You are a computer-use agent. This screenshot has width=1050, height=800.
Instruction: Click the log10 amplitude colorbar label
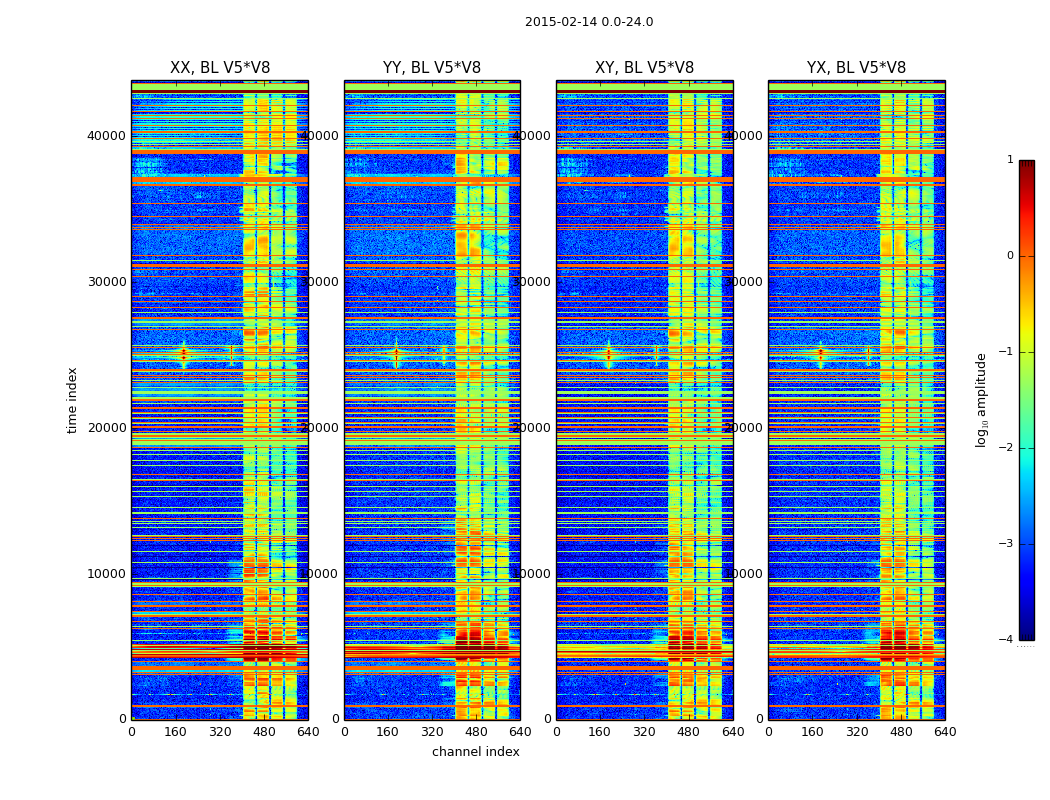(x=981, y=400)
